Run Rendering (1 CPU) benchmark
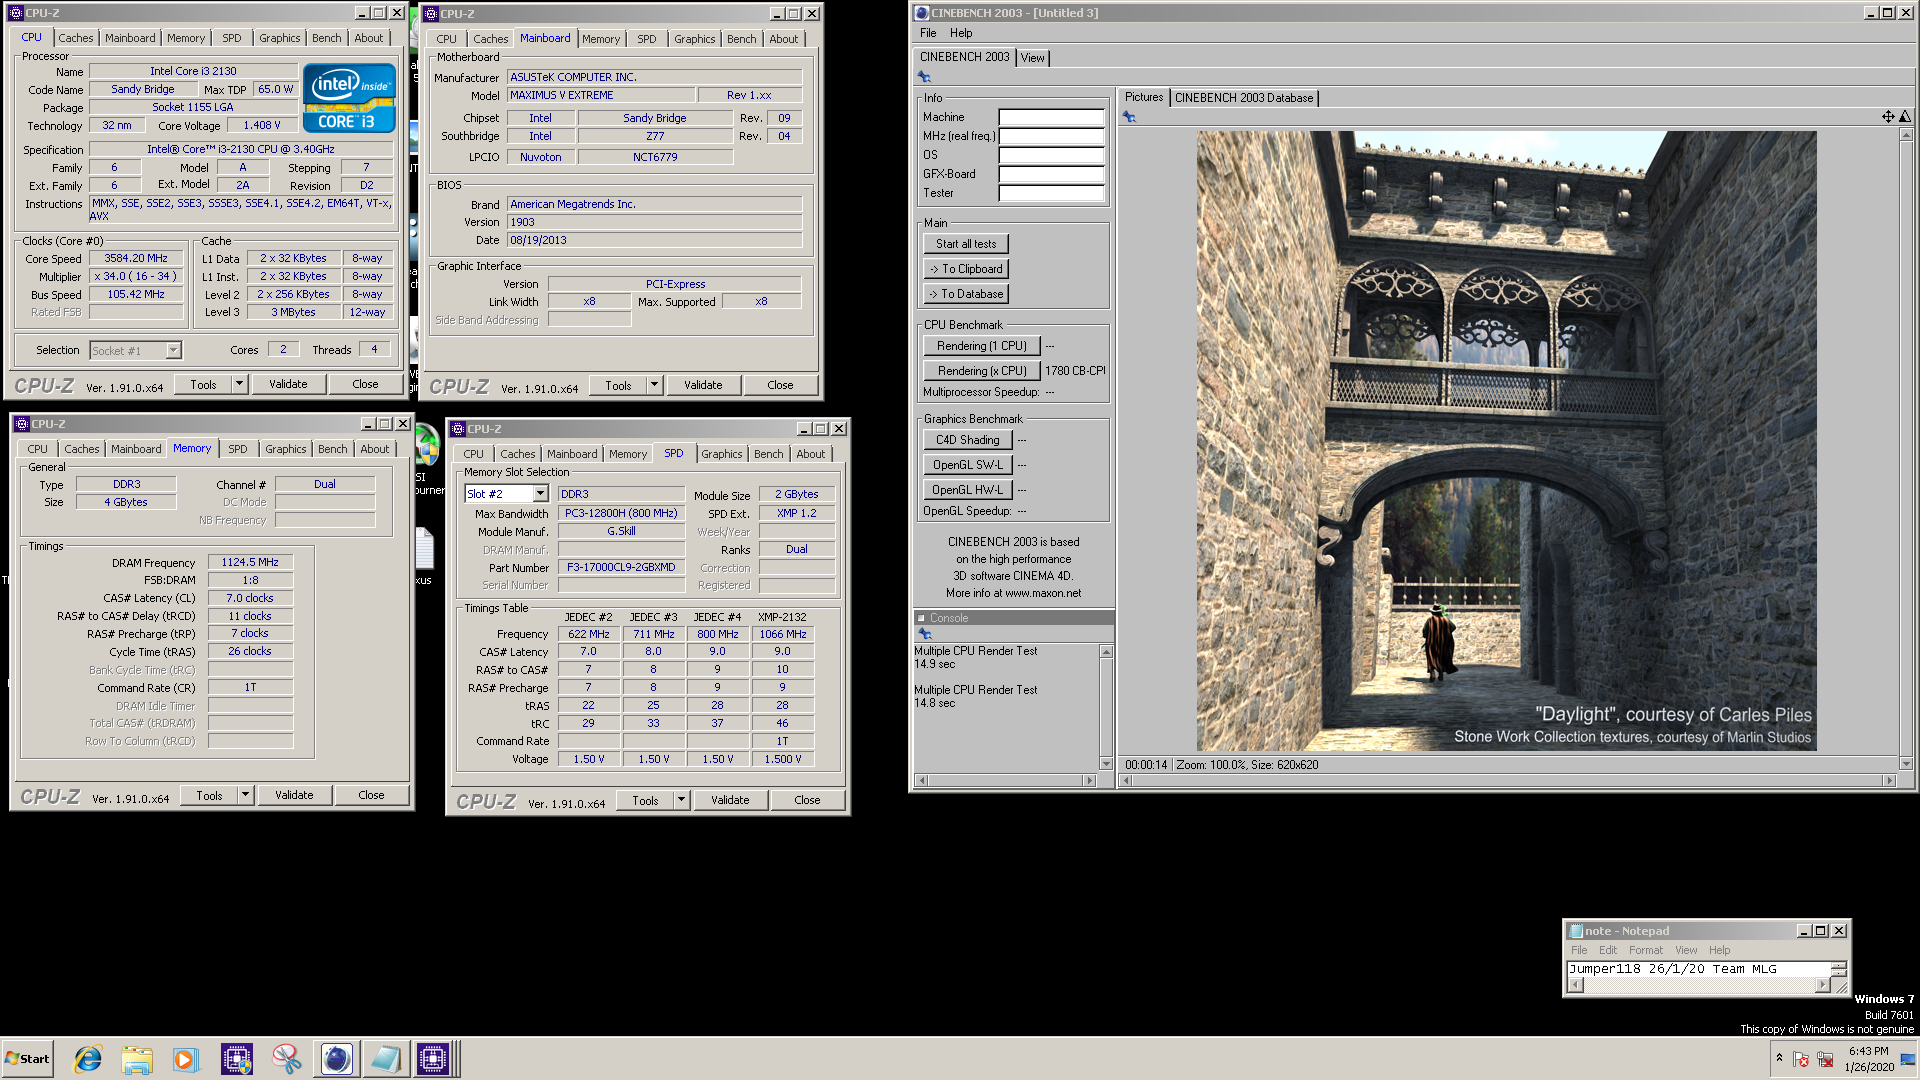The height and width of the screenshot is (1080, 1920). pos(982,346)
